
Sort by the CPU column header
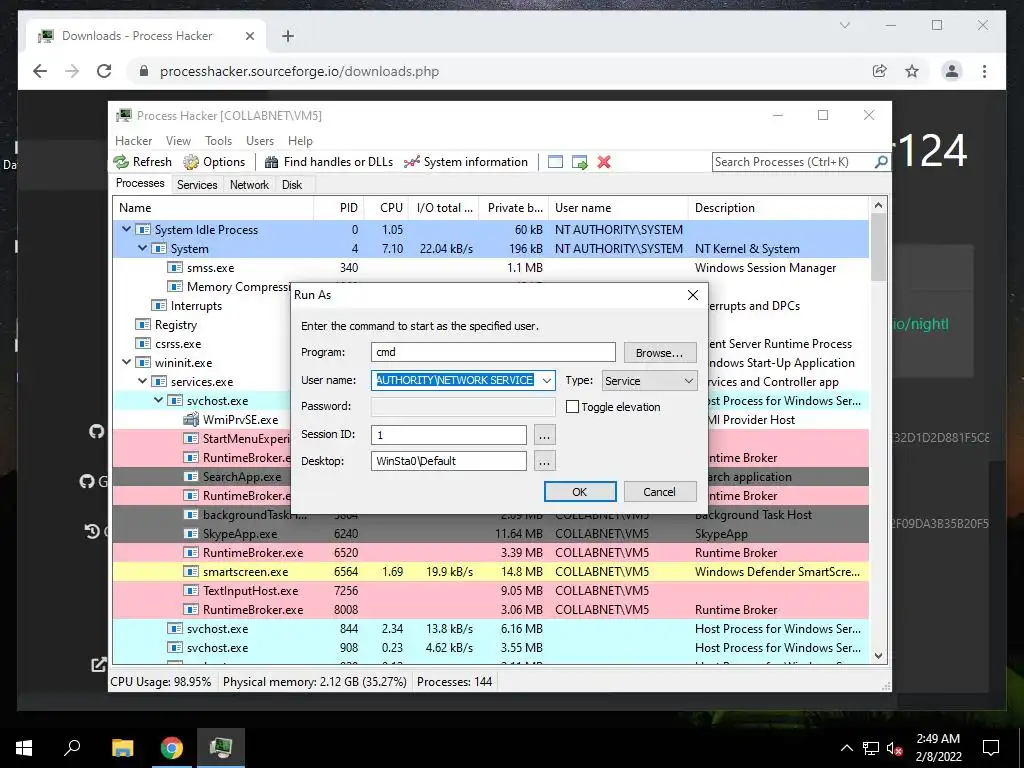pos(391,208)
